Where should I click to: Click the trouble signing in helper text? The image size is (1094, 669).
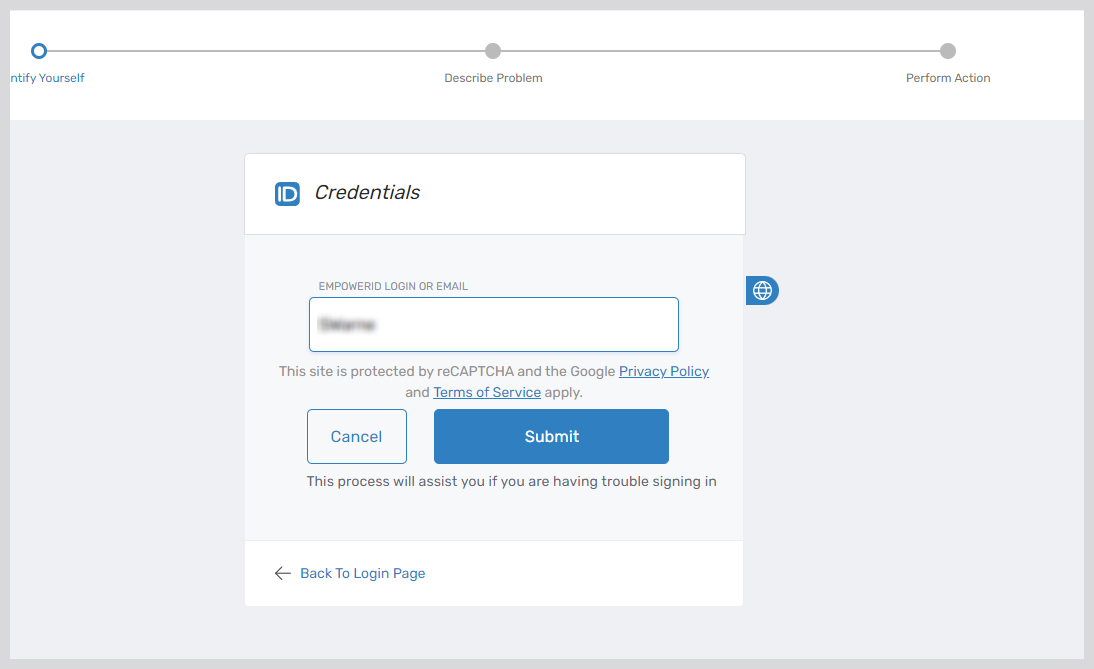(x=511, y=481)
